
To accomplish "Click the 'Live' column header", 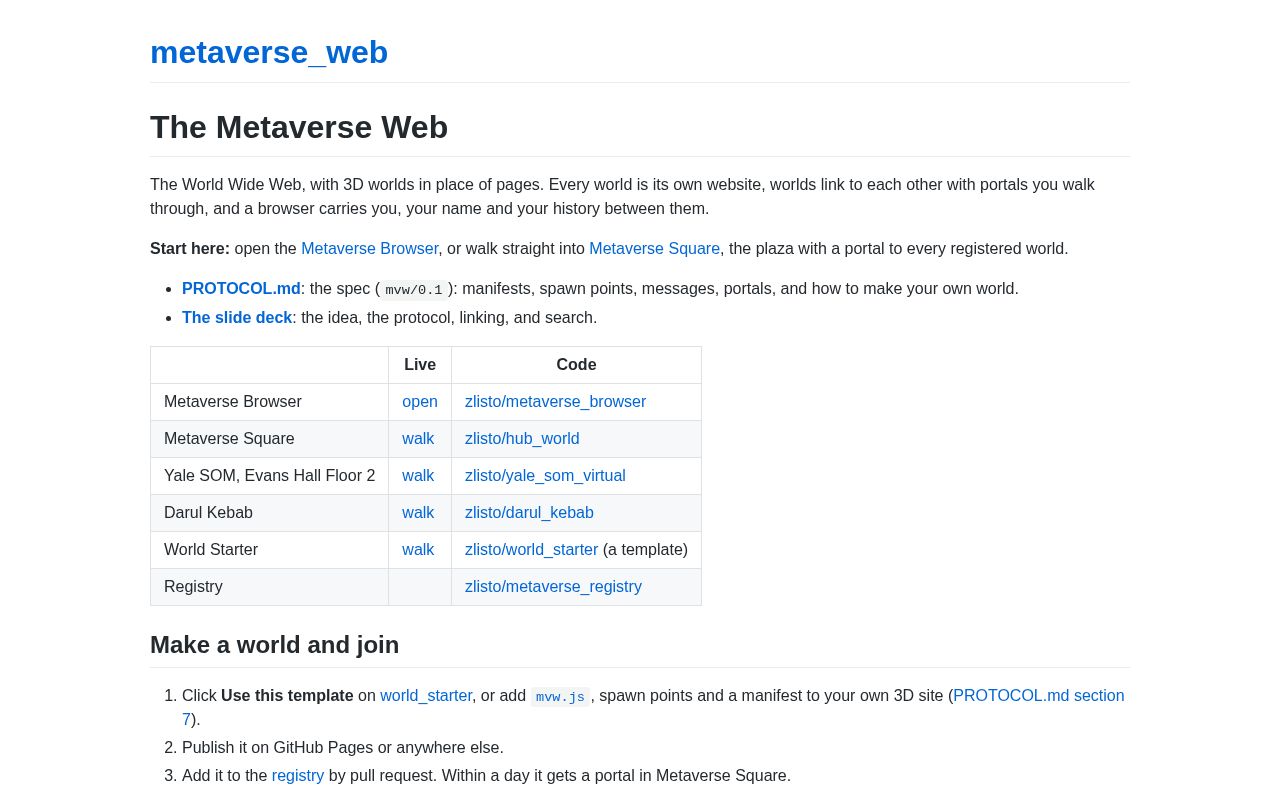I will click(x=420, y=365).
